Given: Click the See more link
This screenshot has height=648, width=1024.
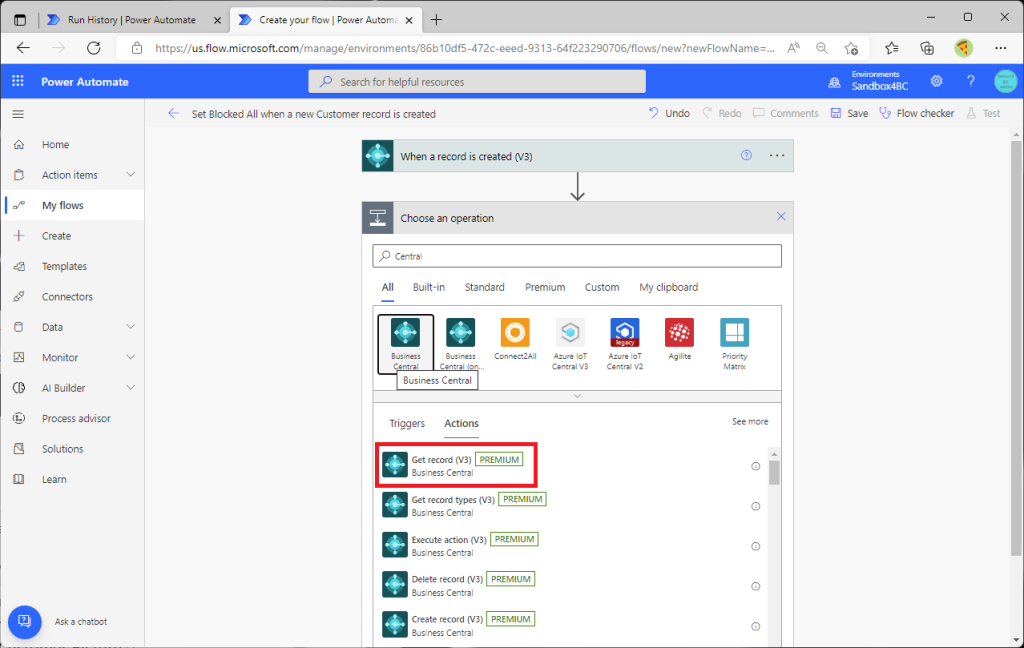Looking at the screenshot, I should (x=750, y=422).
